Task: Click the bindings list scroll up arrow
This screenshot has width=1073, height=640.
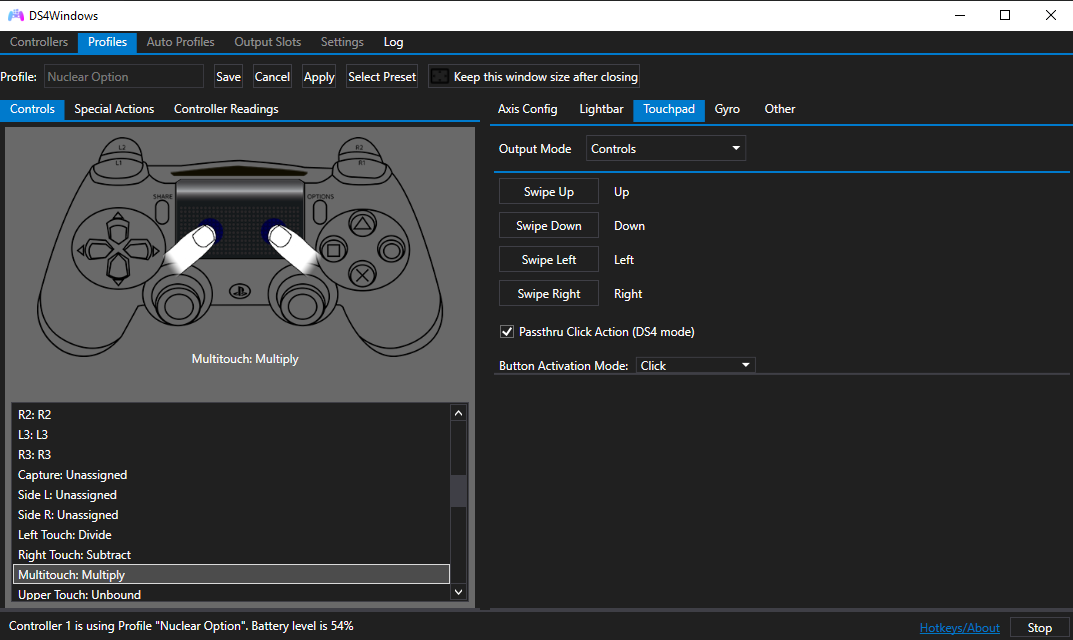Action: tap(458, 413)
